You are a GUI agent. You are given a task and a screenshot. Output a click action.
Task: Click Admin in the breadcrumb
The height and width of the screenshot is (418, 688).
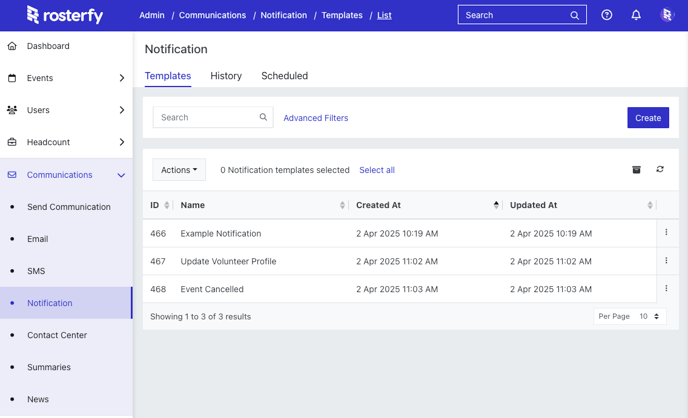[152, 15]
